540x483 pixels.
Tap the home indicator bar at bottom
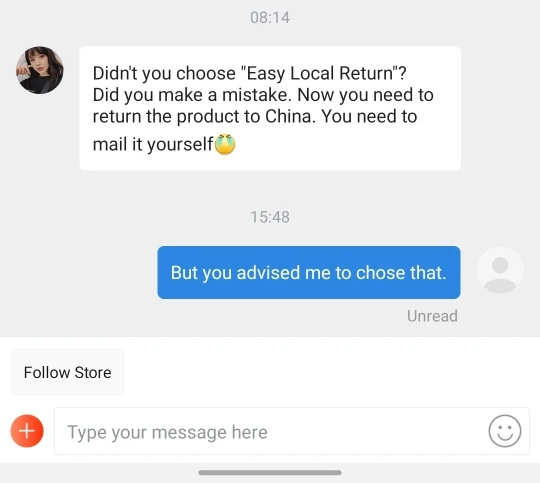[x=270, y=472]
